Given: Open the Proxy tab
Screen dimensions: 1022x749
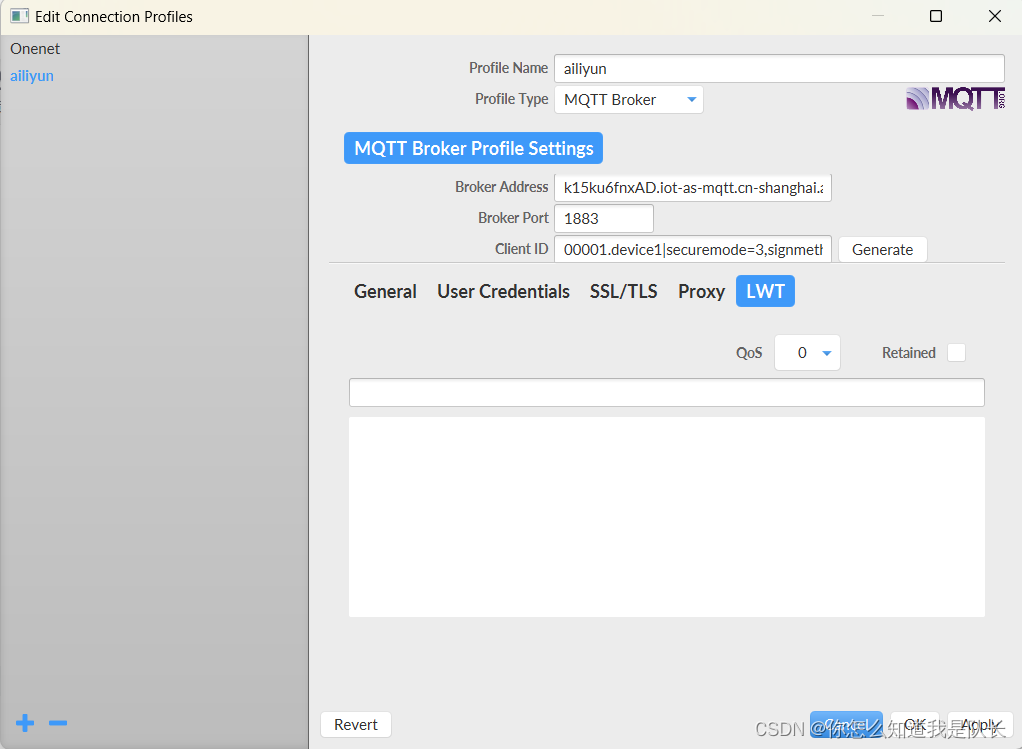Looking at the screenshot, I should 701,291.
